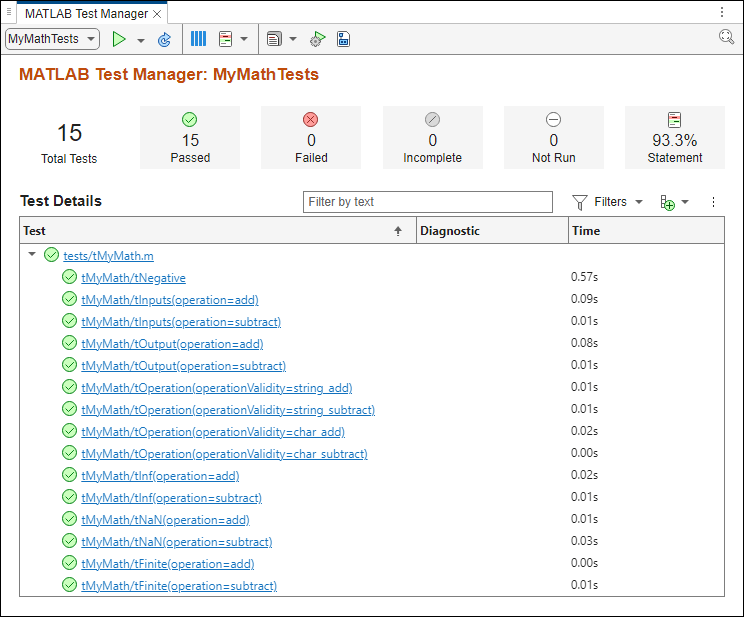Click the save results document icon
Screen dimensions: 744x617
(344, 39)
